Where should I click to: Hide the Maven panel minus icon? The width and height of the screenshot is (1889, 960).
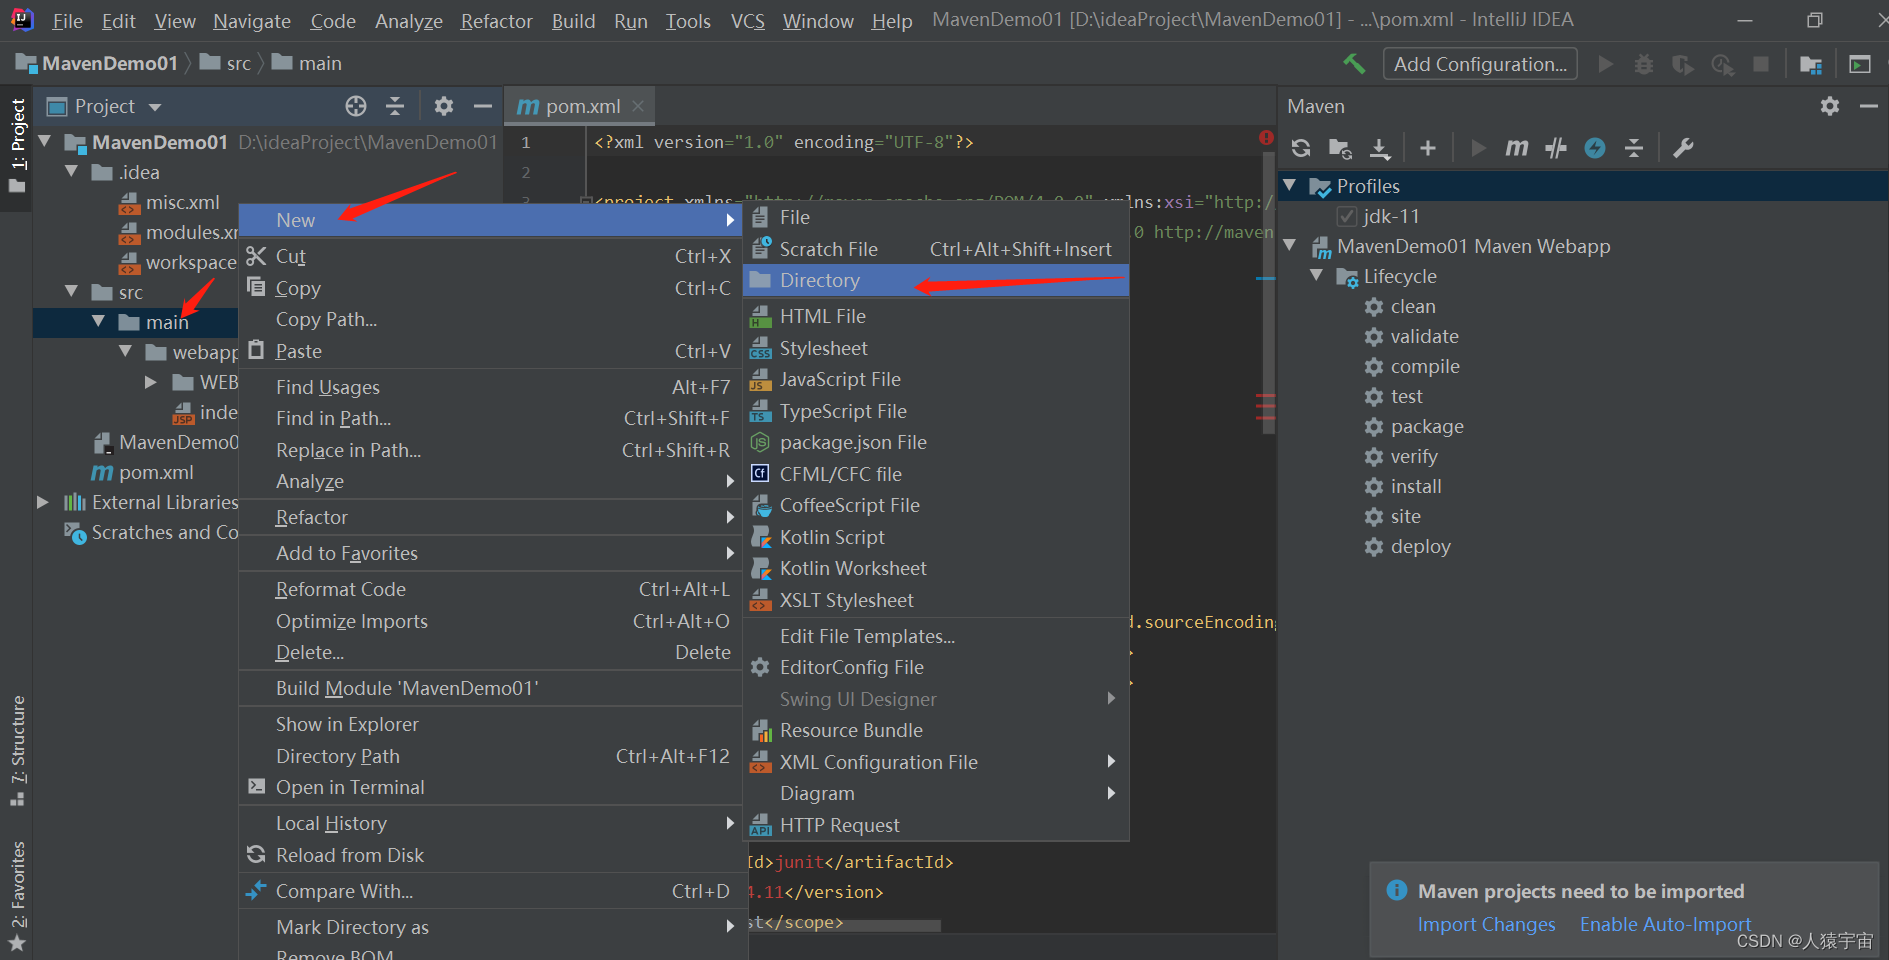(1868, 106)
